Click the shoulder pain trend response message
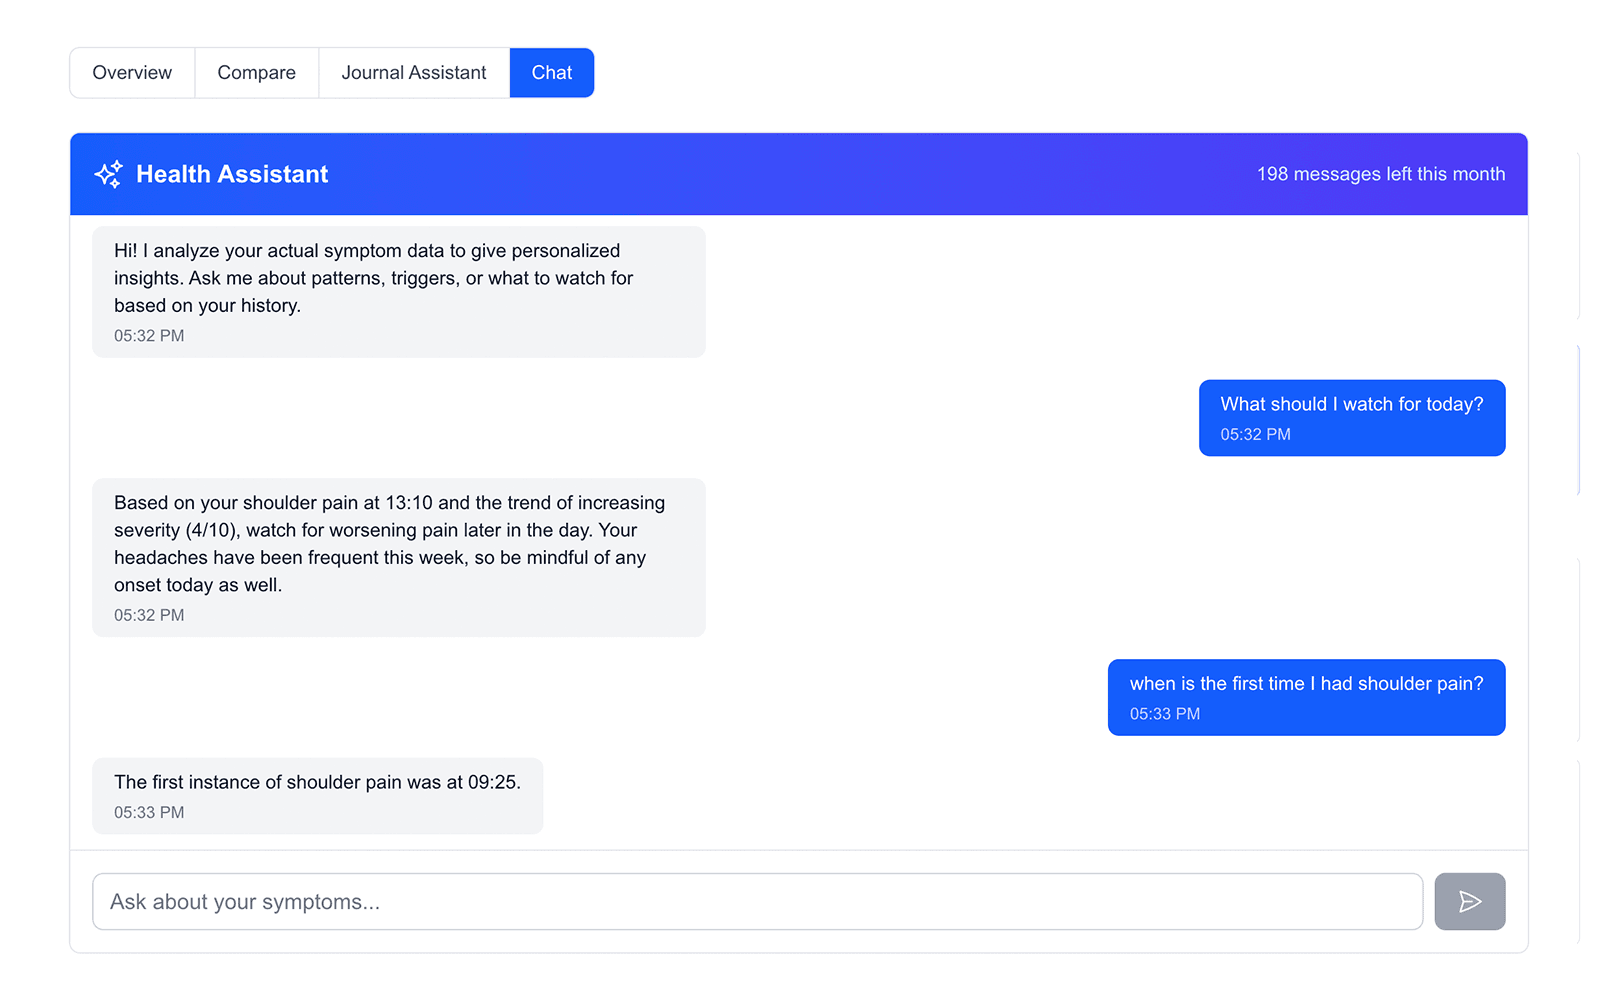 (398, 557)
